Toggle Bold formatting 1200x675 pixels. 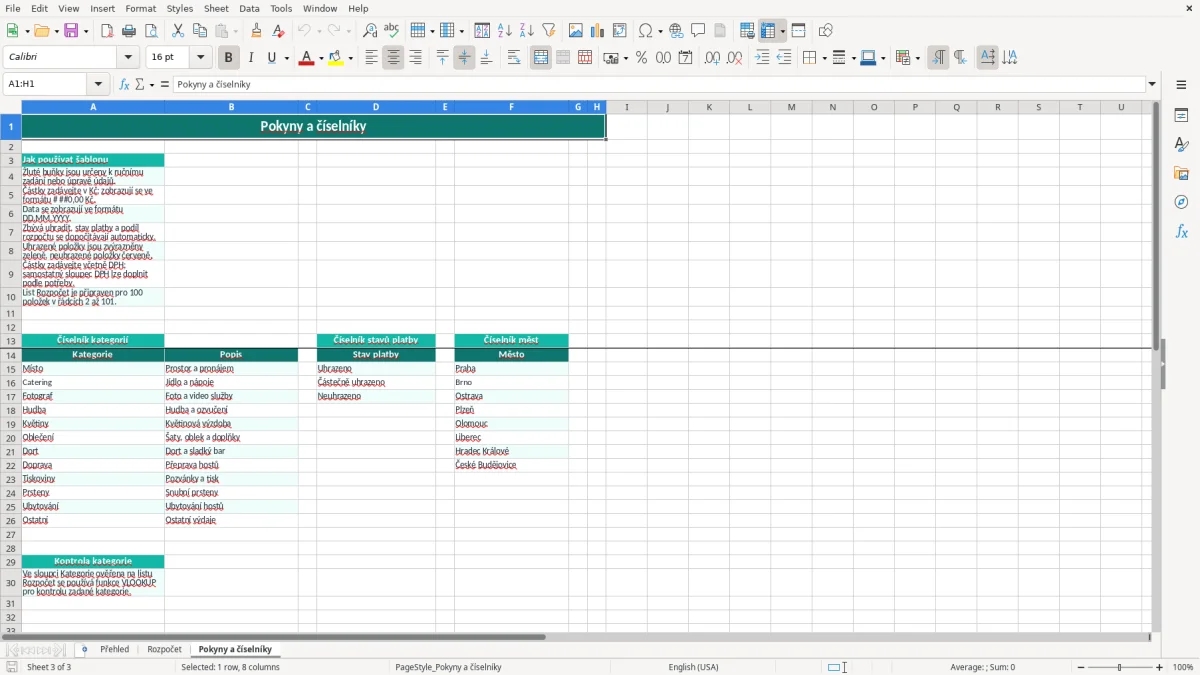click(x=228, y=58)
